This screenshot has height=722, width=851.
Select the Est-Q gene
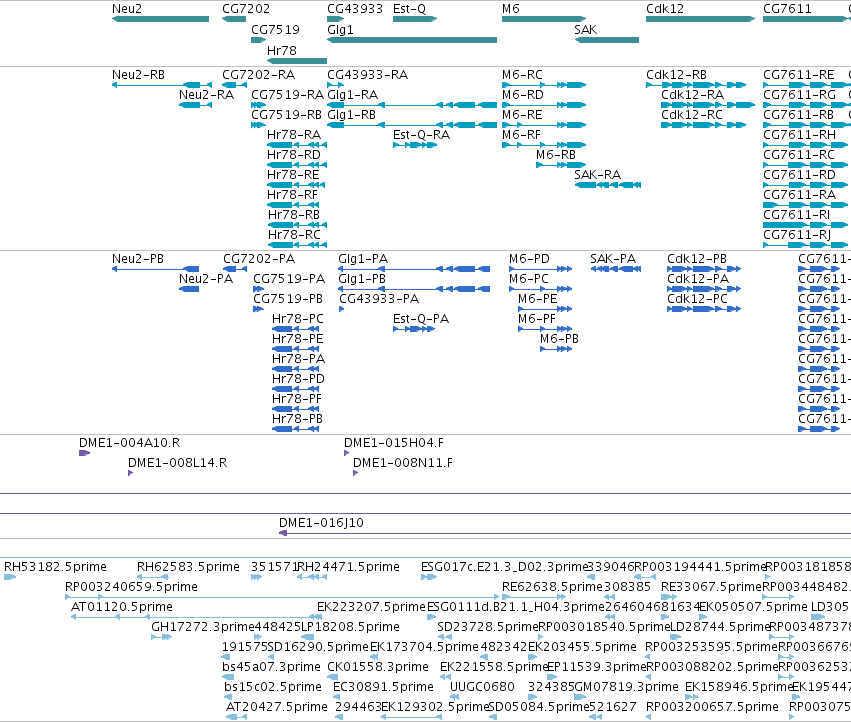pos(415,19)
